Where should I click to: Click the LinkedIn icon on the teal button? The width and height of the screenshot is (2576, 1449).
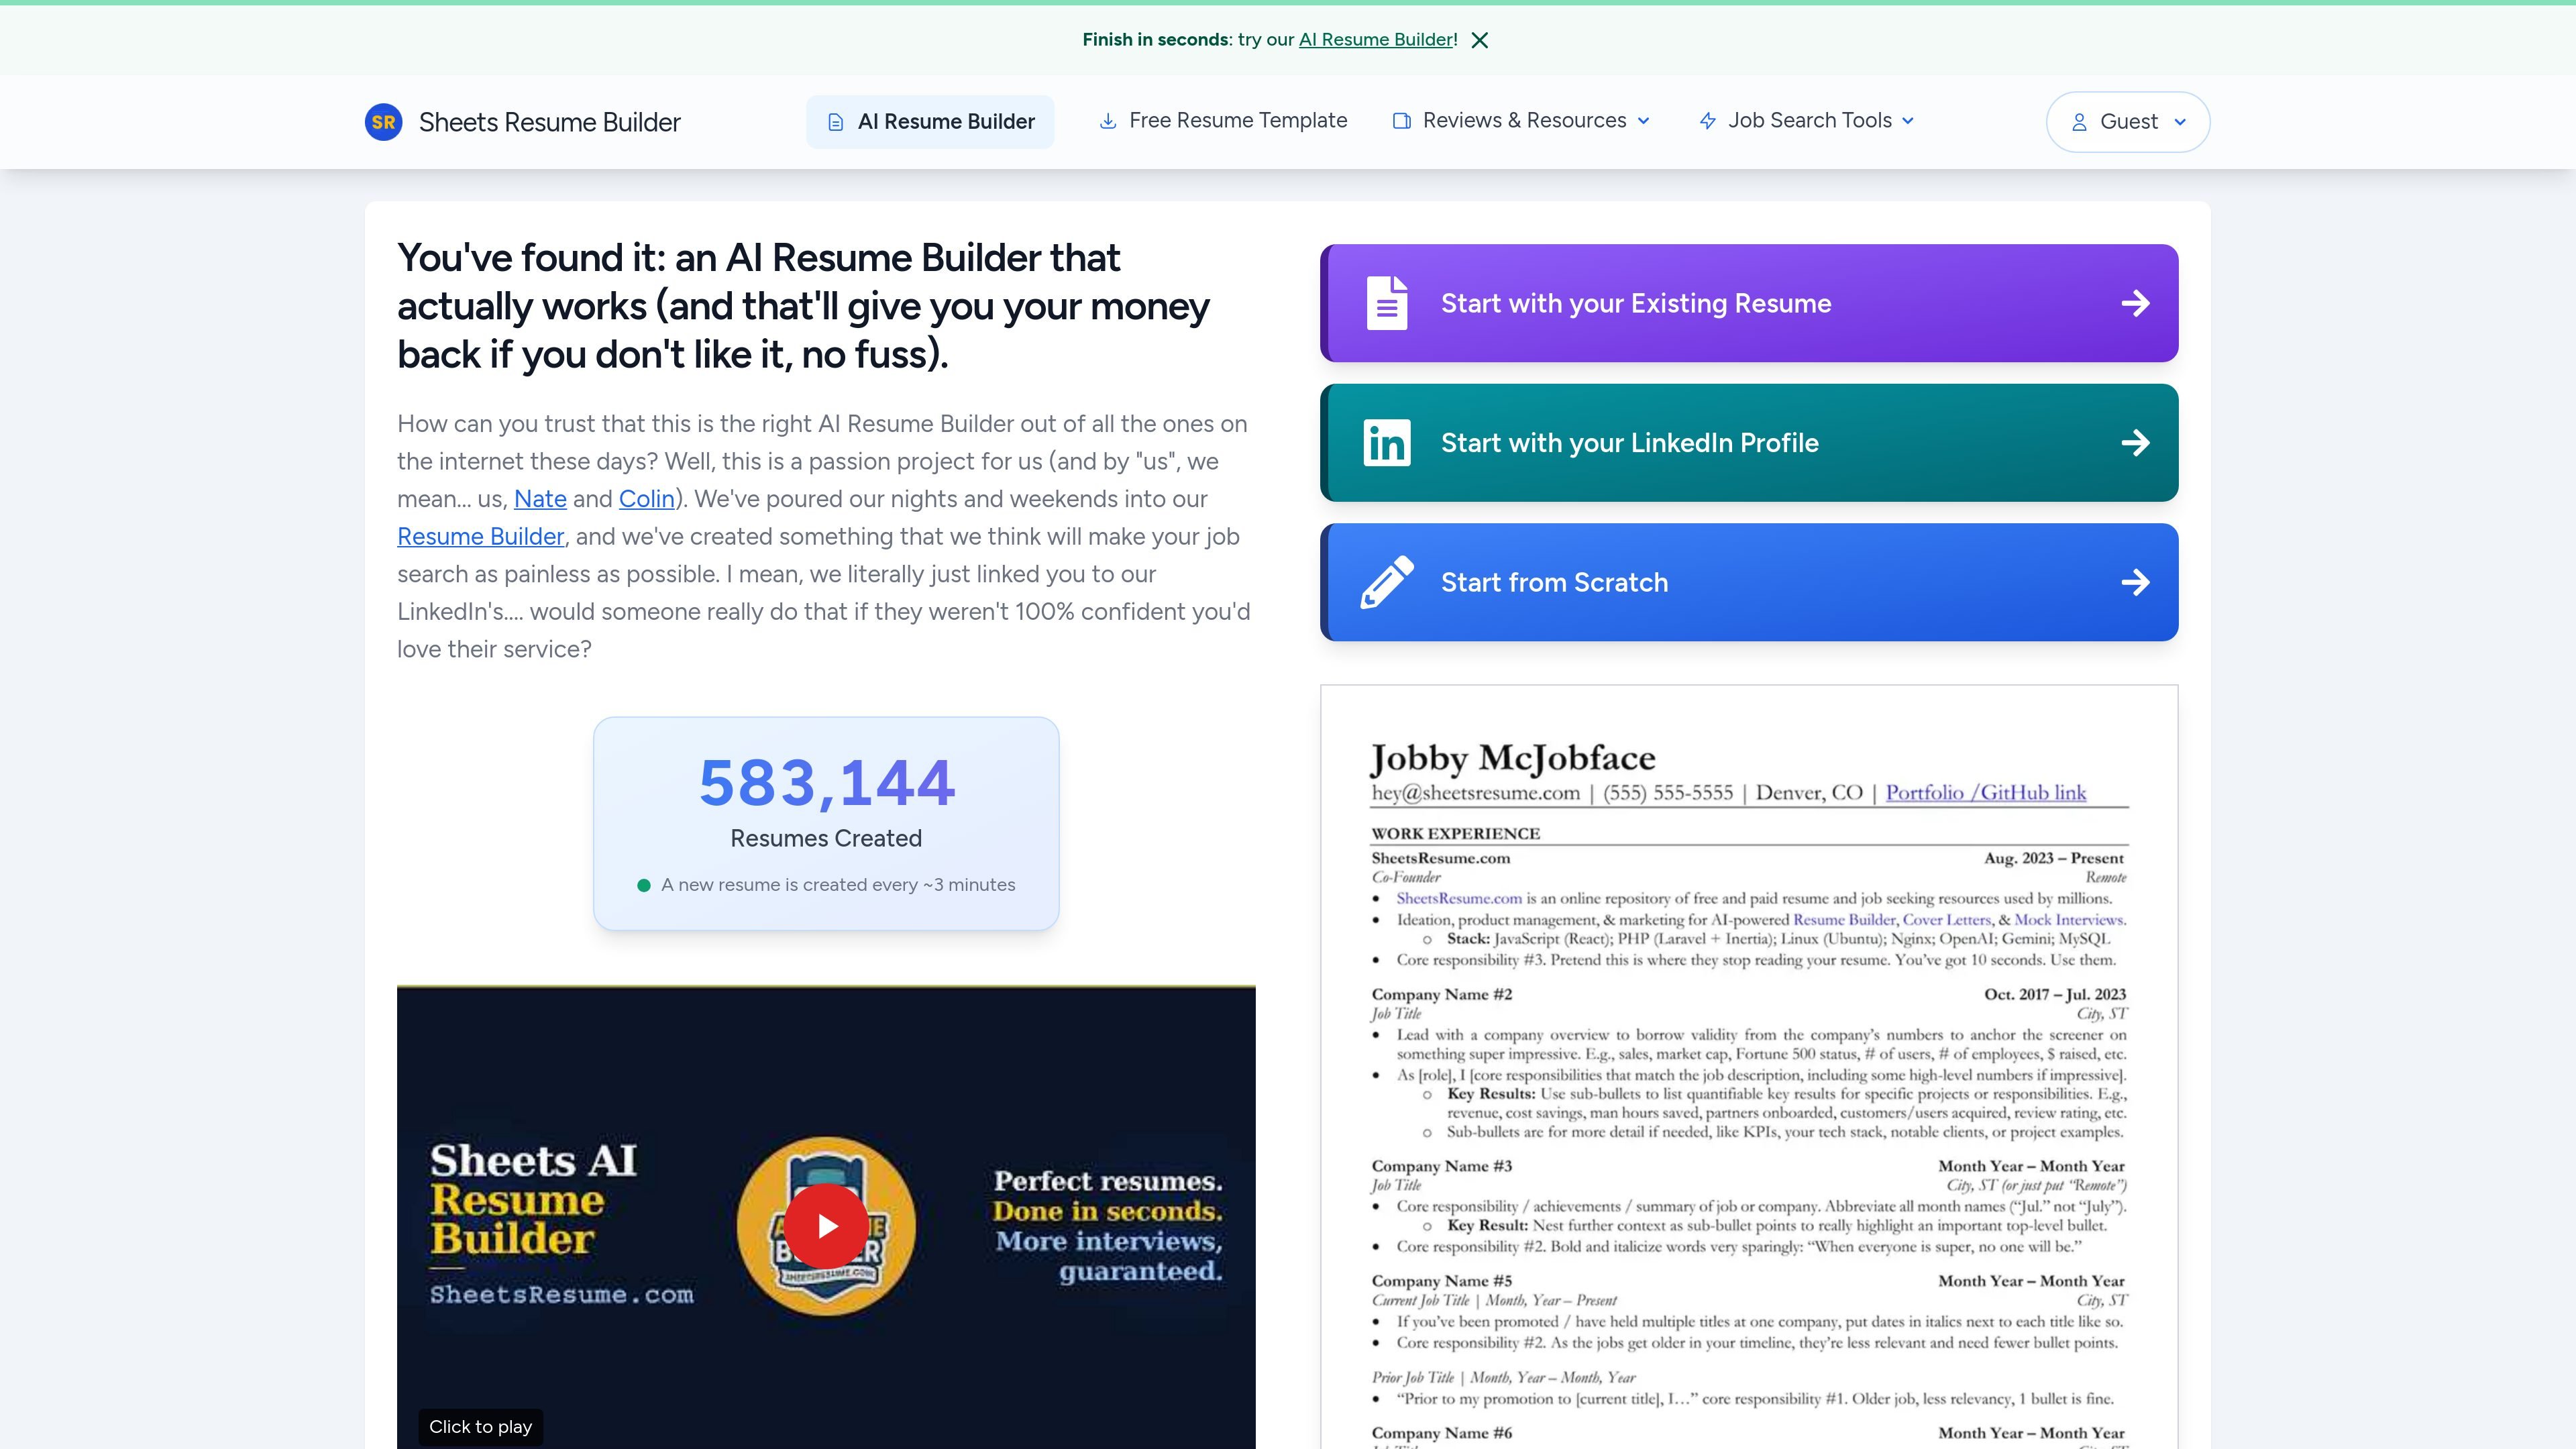[x=1387, y=443]
